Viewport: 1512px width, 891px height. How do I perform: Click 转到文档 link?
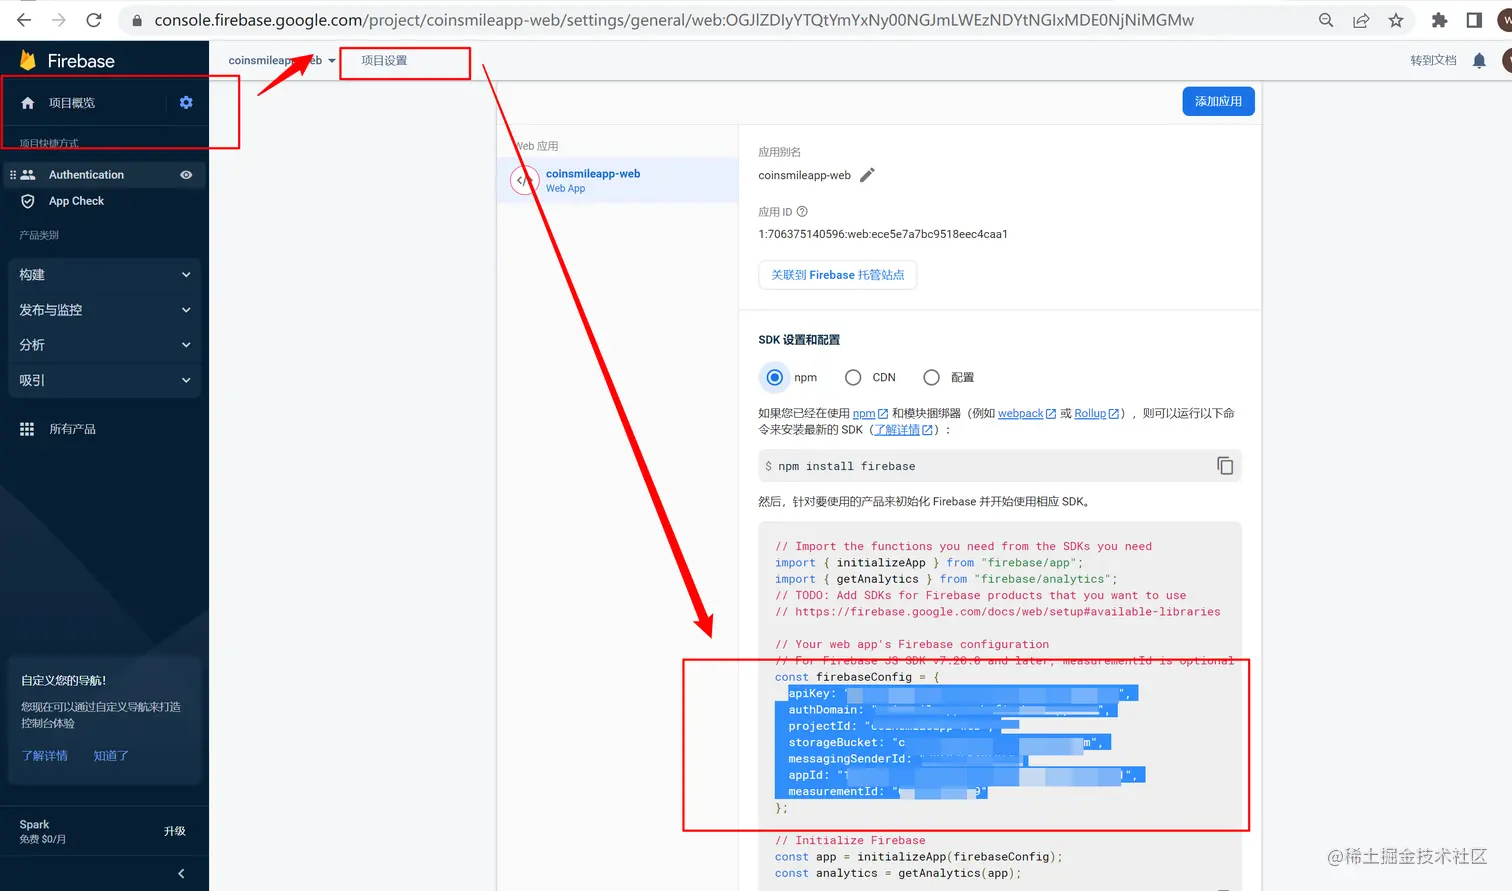pos(1433,61)
